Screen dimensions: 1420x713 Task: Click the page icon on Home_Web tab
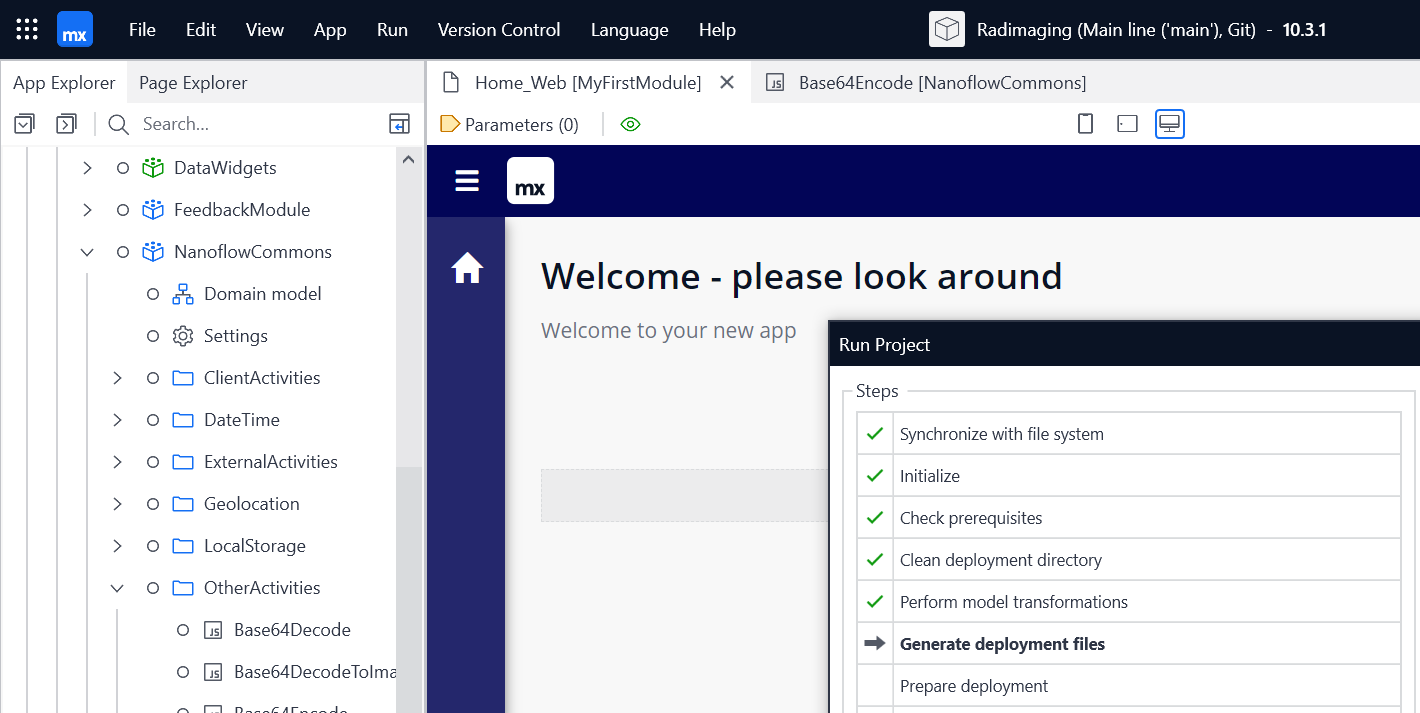pos(451,83)
